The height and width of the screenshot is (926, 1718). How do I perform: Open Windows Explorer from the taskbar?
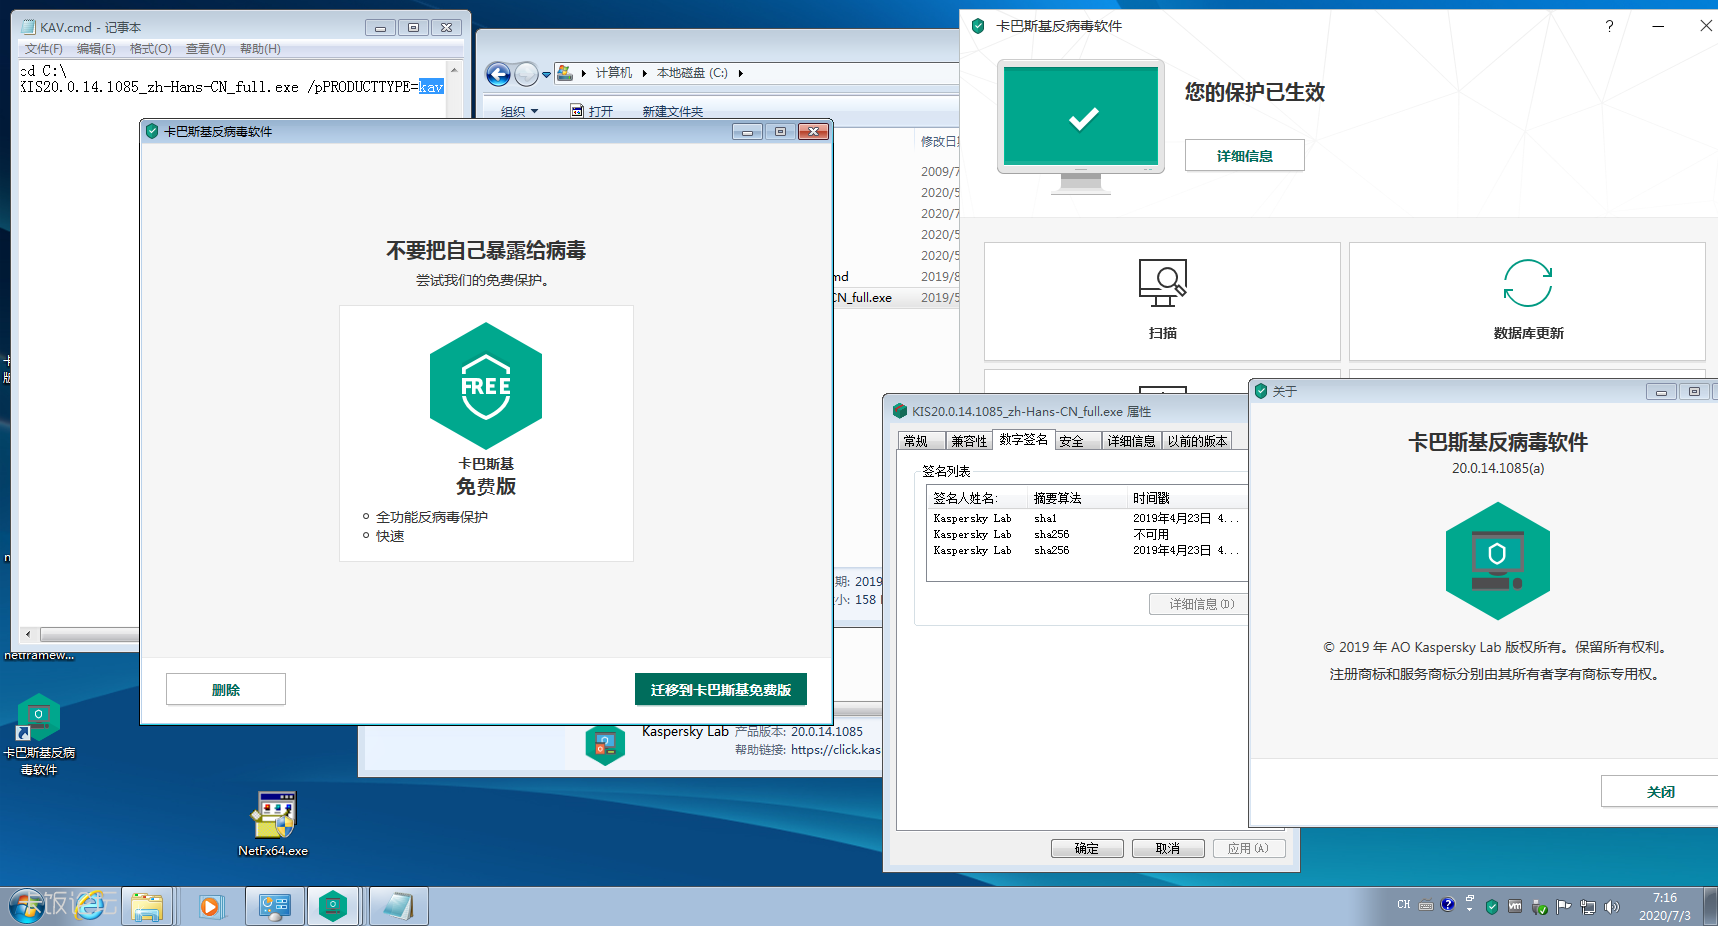point(147,906)
